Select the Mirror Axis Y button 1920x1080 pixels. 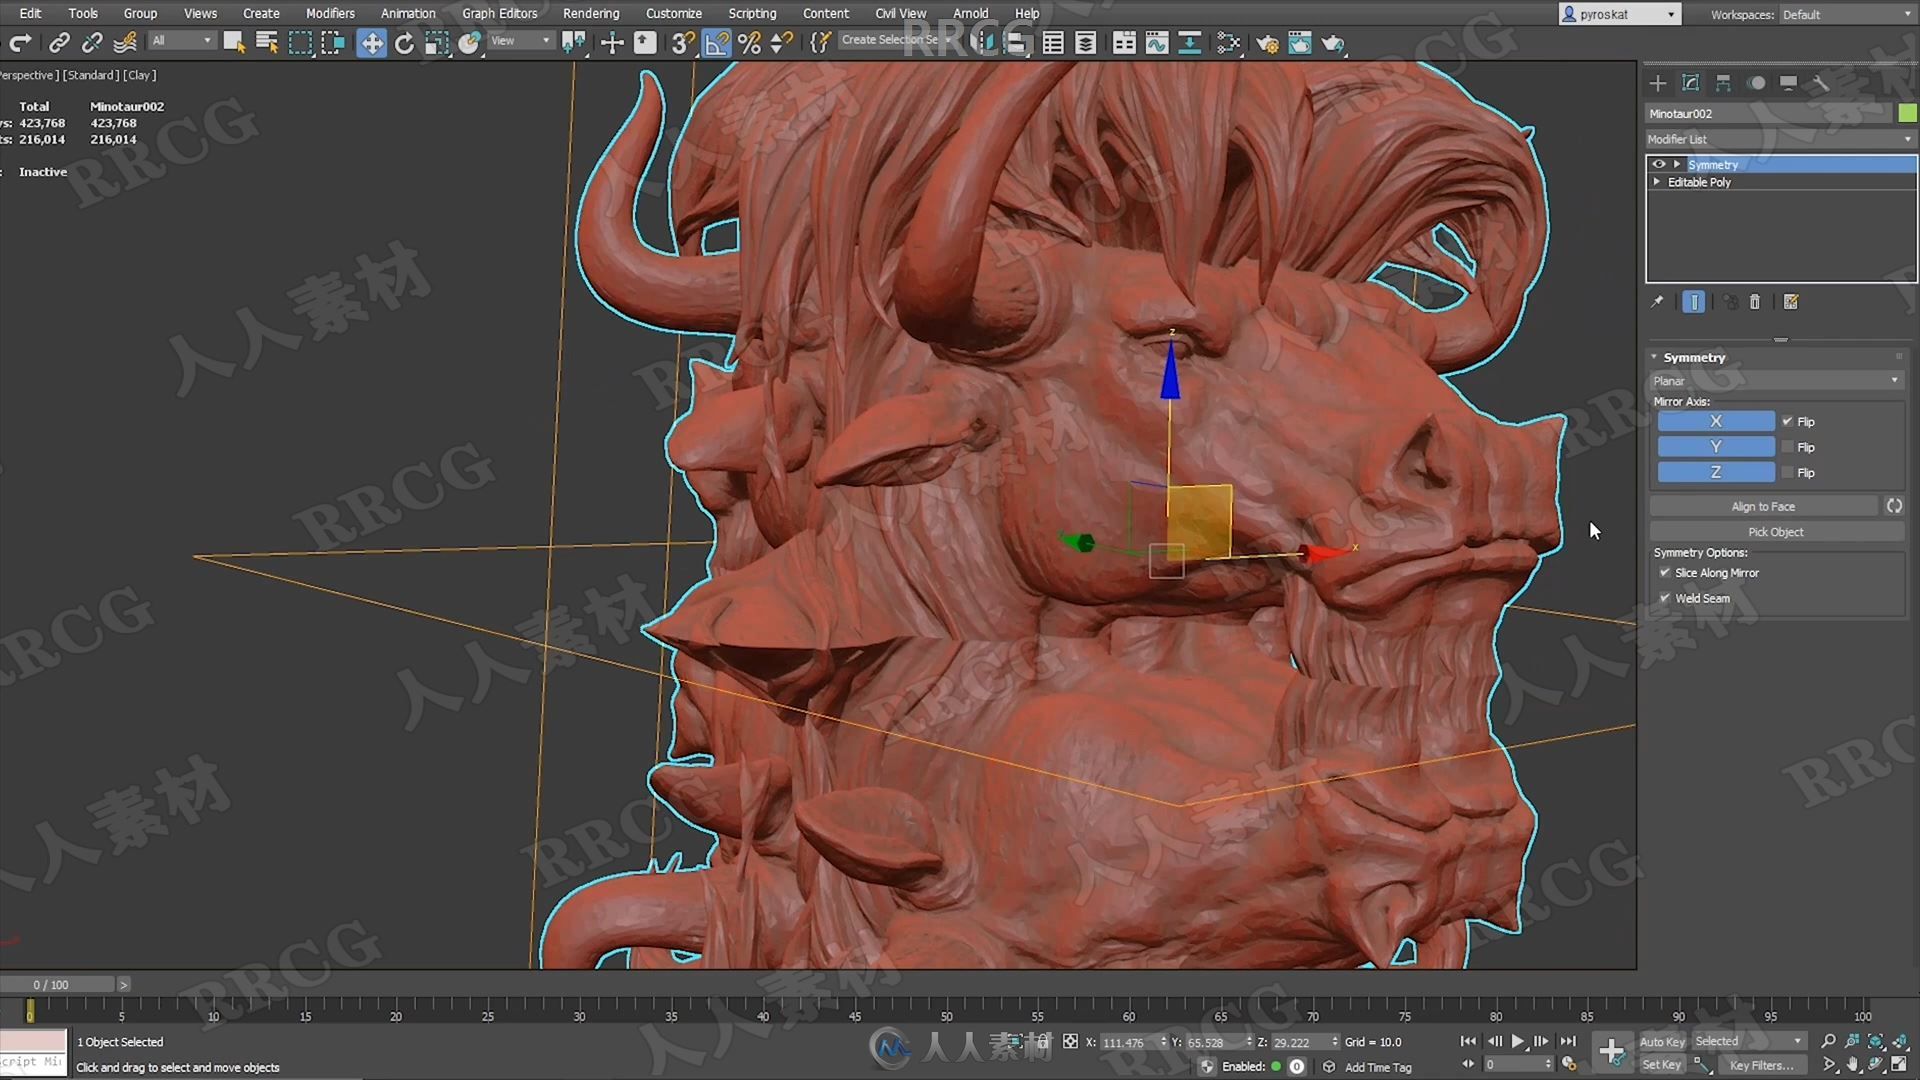(1714, 446)
